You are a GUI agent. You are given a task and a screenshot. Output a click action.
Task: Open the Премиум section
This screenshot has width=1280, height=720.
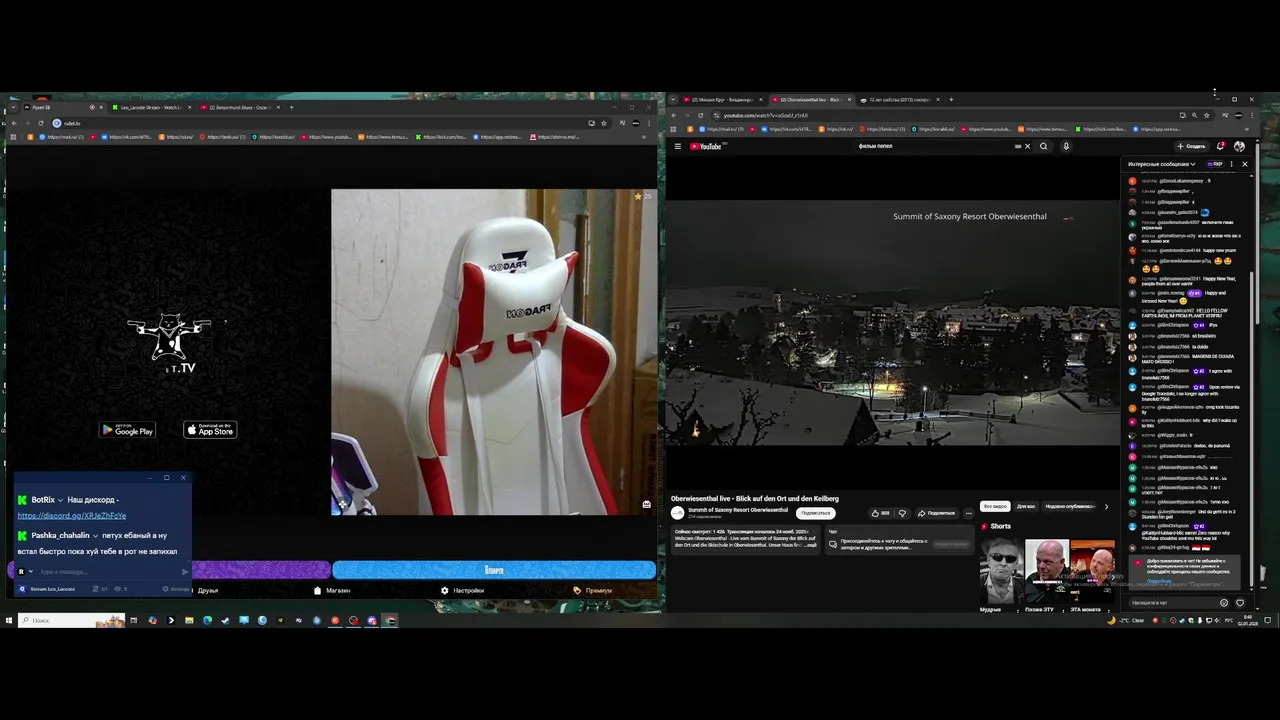click(593, 591)
